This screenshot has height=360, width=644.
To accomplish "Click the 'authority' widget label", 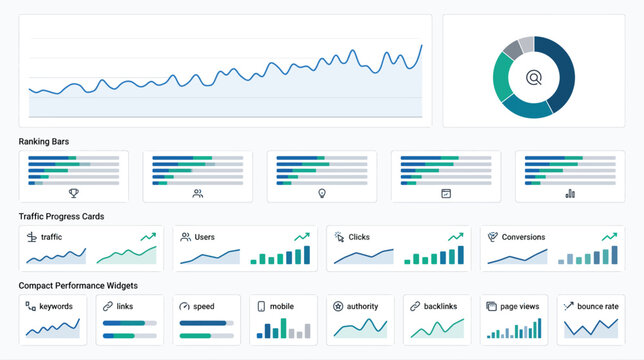I will pos(362,306).
